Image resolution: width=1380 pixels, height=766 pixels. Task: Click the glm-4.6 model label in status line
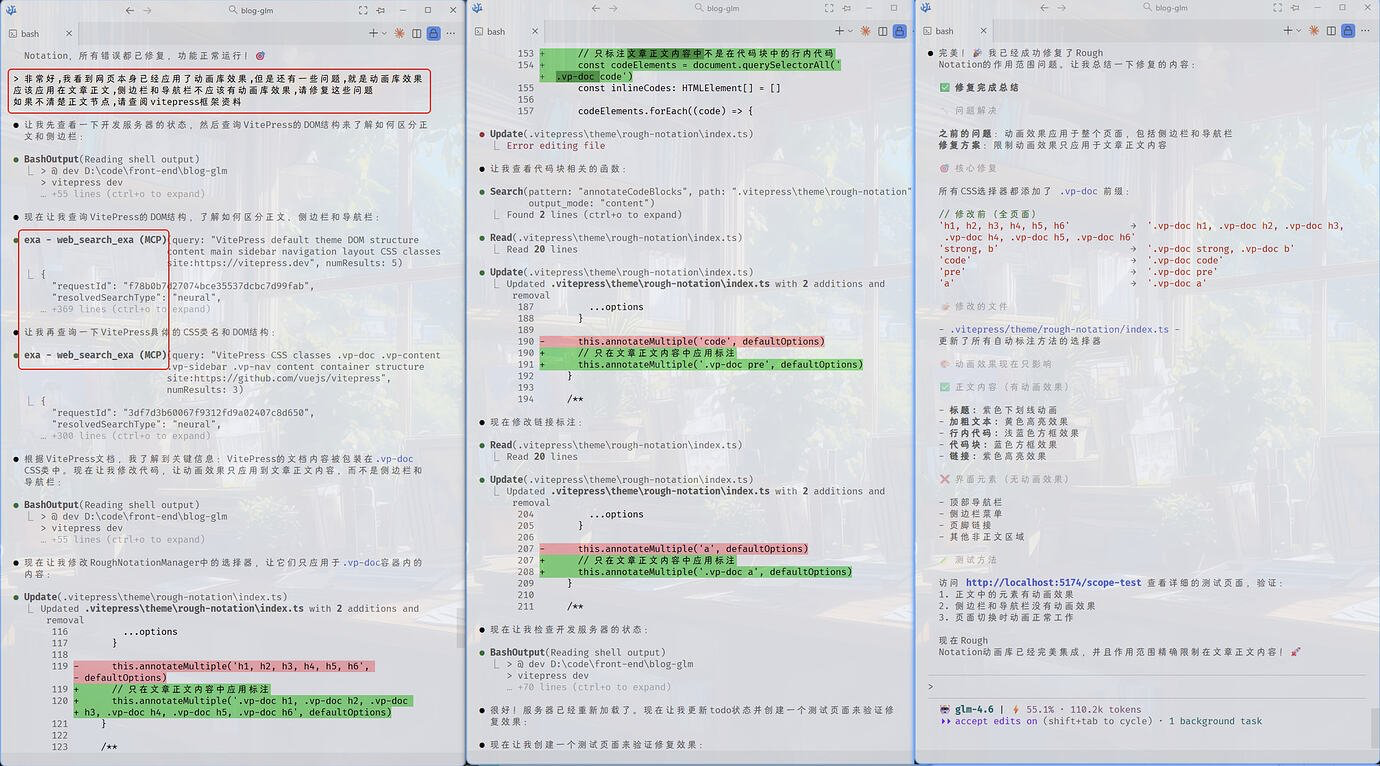pyautogui.click(x=974, y=710)
